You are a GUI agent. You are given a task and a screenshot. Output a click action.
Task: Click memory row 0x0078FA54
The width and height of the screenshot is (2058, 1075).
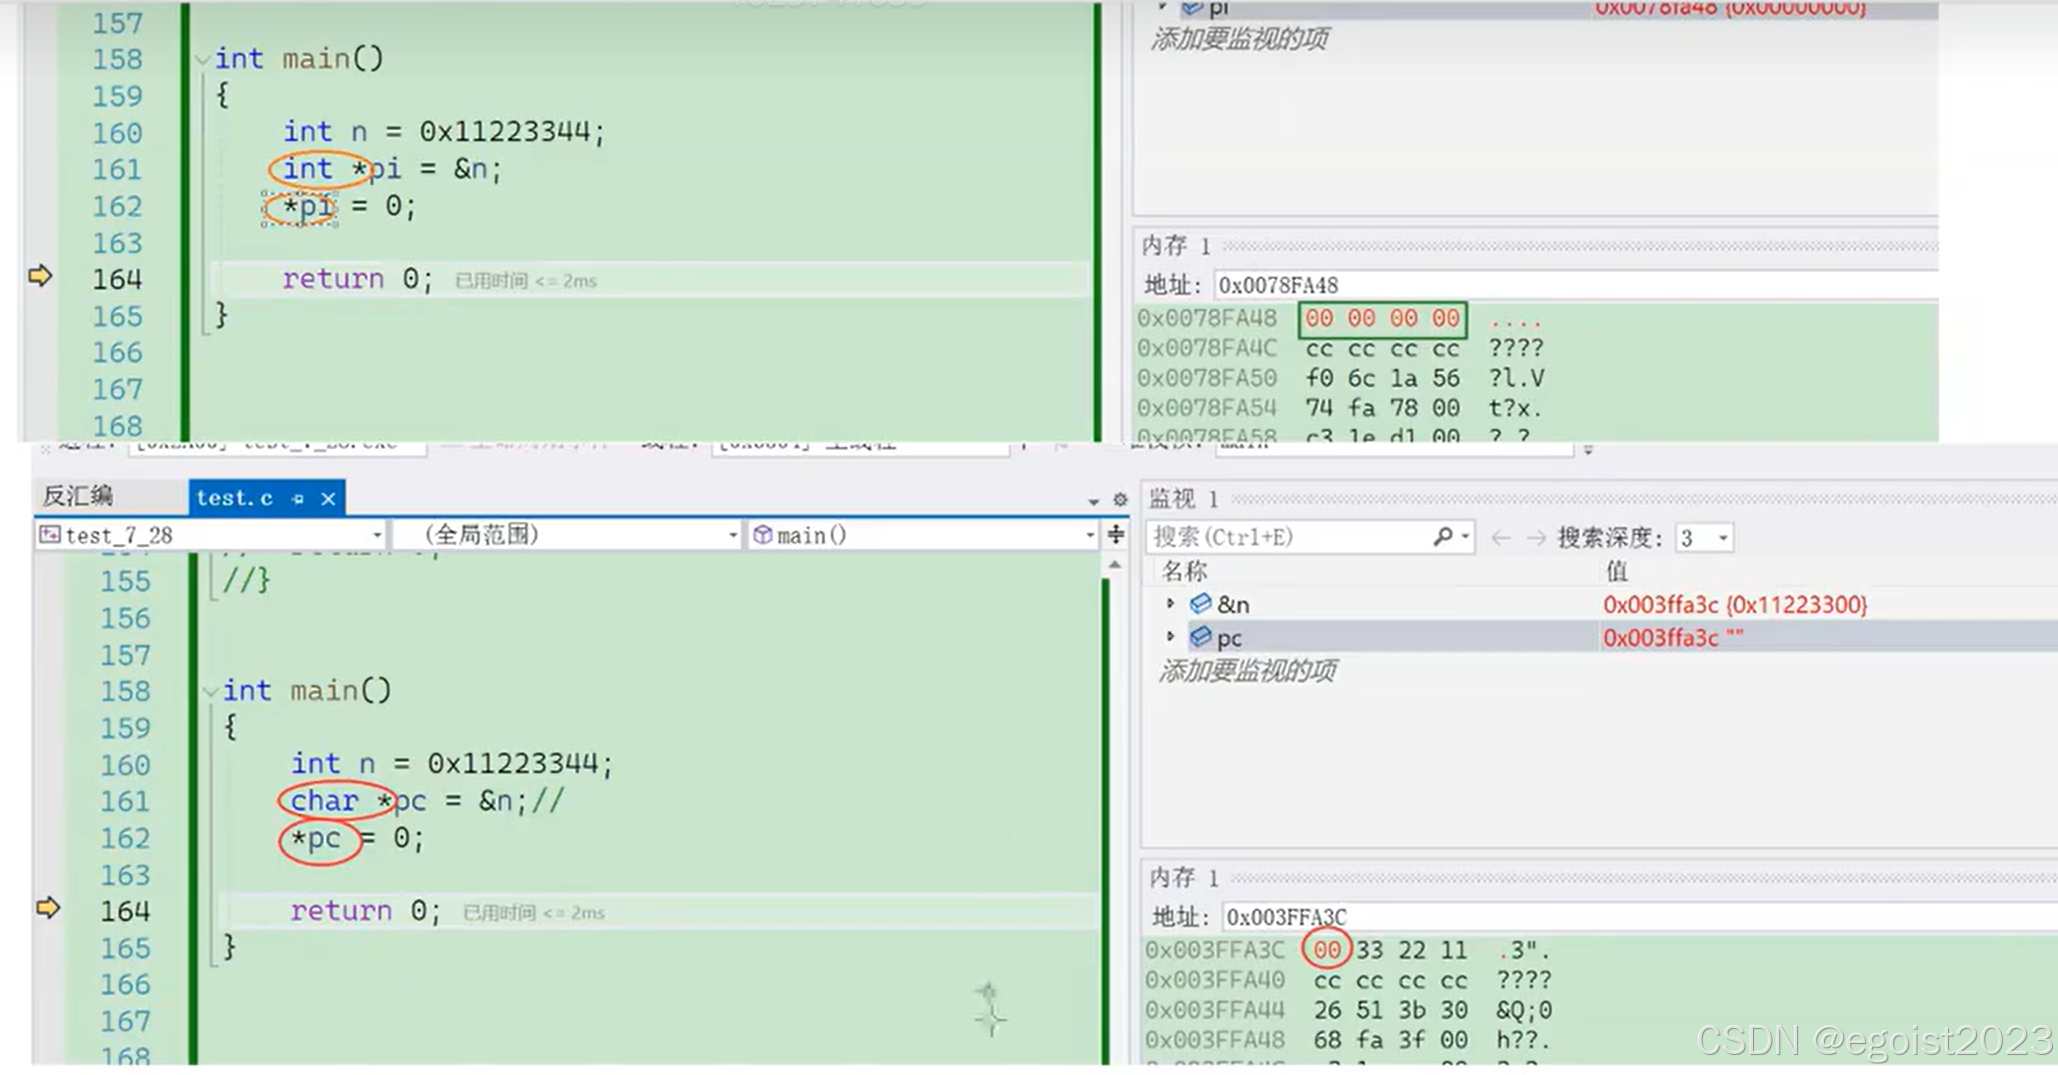[1340, 408]
